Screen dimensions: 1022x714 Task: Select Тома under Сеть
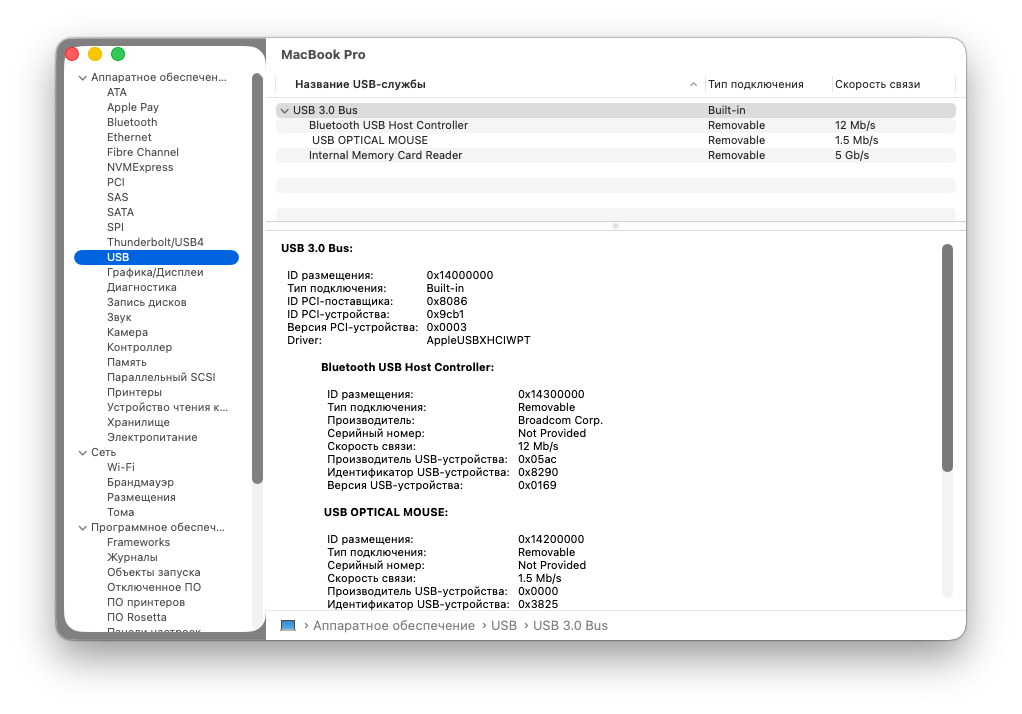pos(121,513)
